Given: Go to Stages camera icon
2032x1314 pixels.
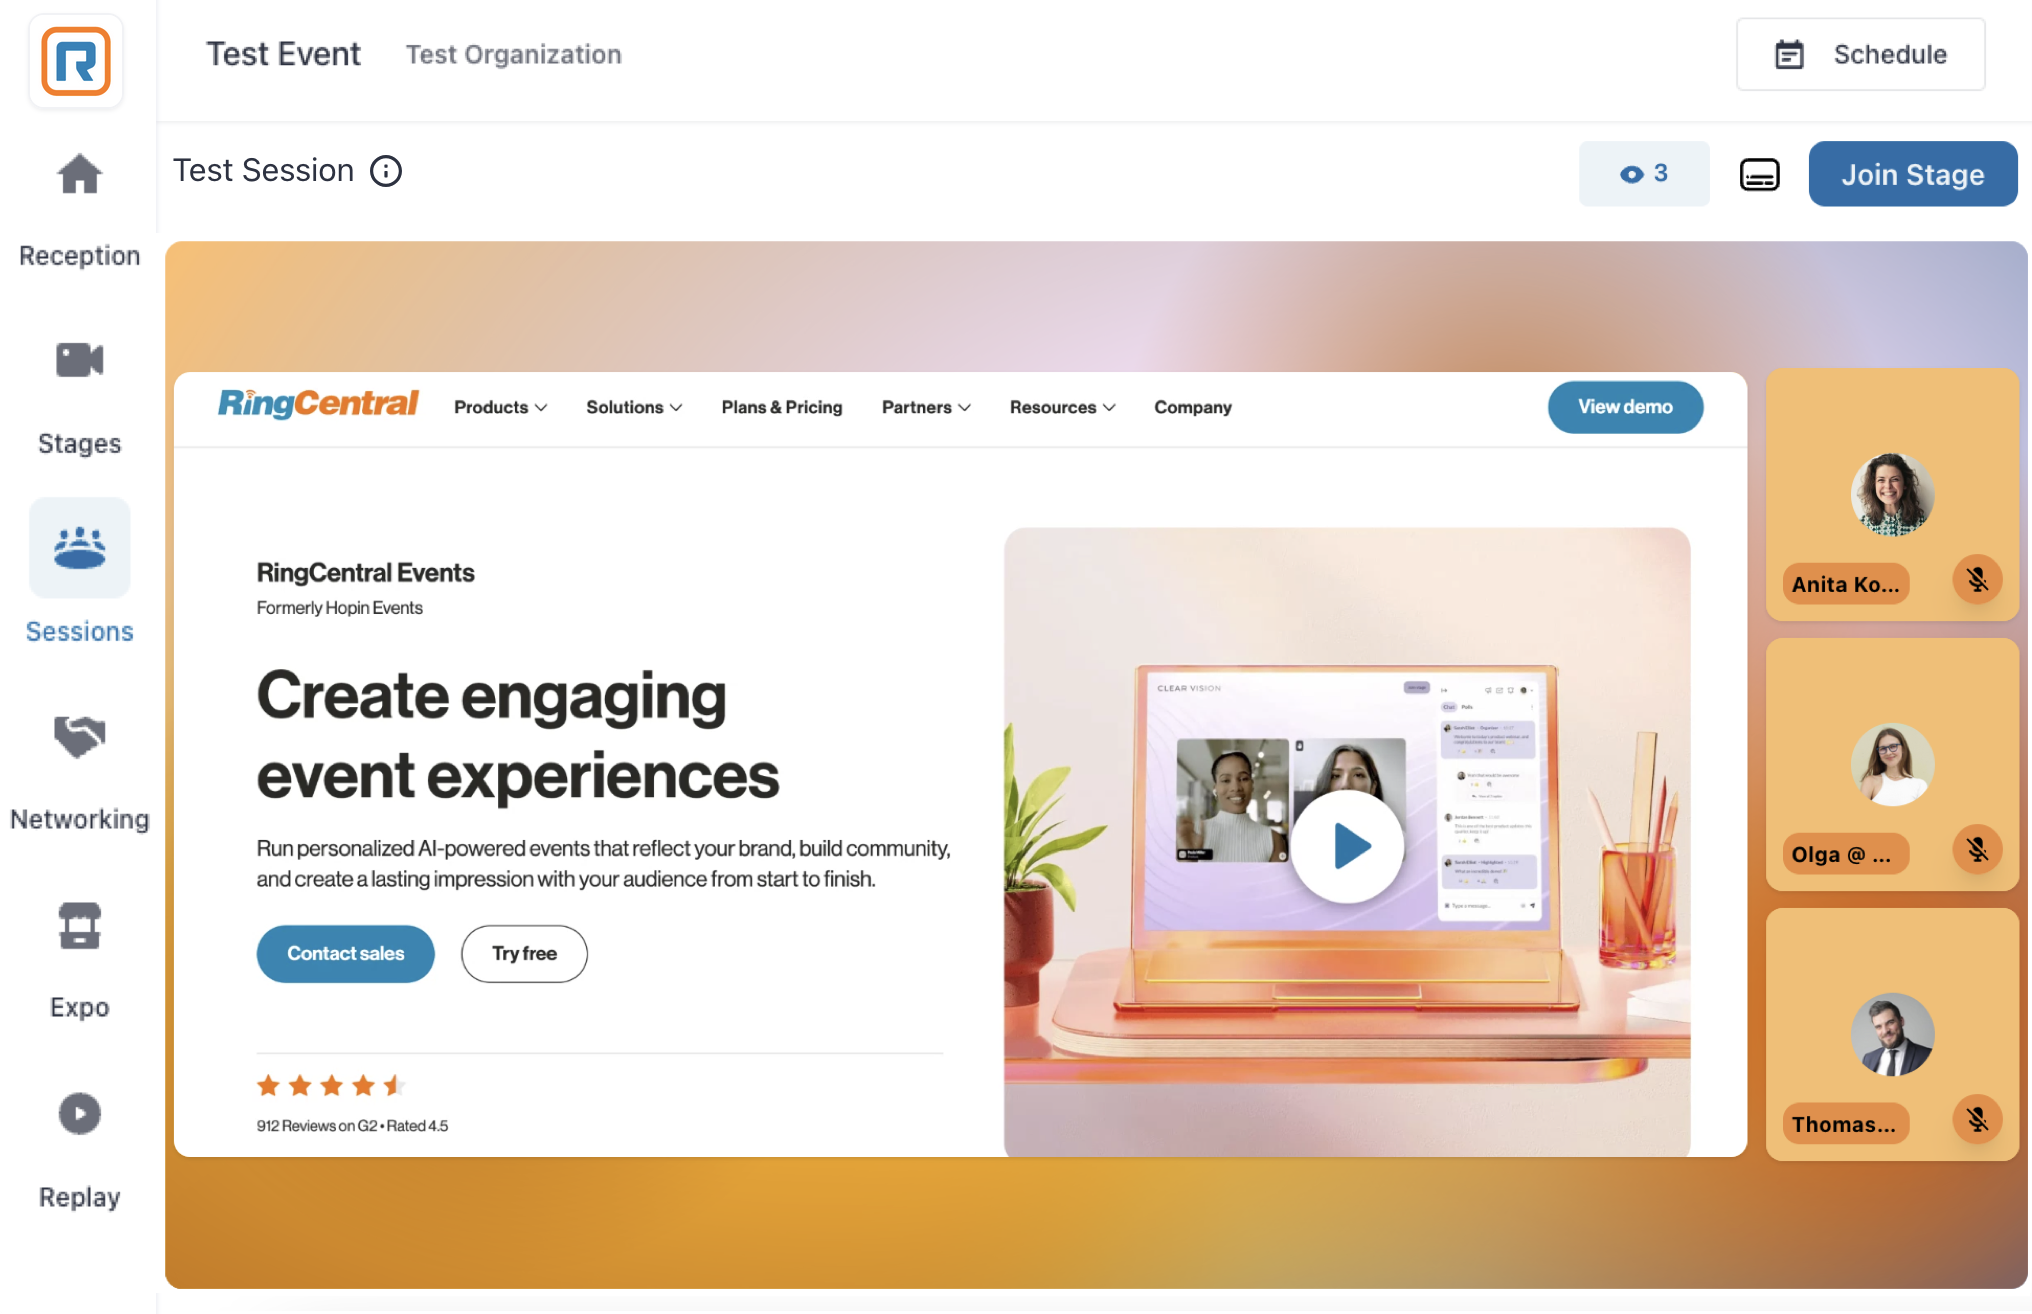Looking at the screenshot, I should pos(79,360).
